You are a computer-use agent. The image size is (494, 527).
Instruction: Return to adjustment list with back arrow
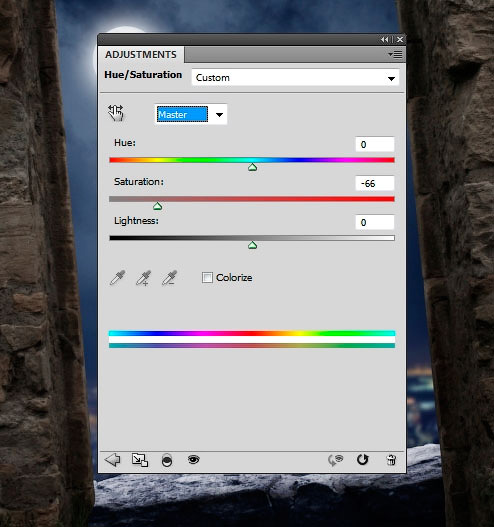(113, 459)
